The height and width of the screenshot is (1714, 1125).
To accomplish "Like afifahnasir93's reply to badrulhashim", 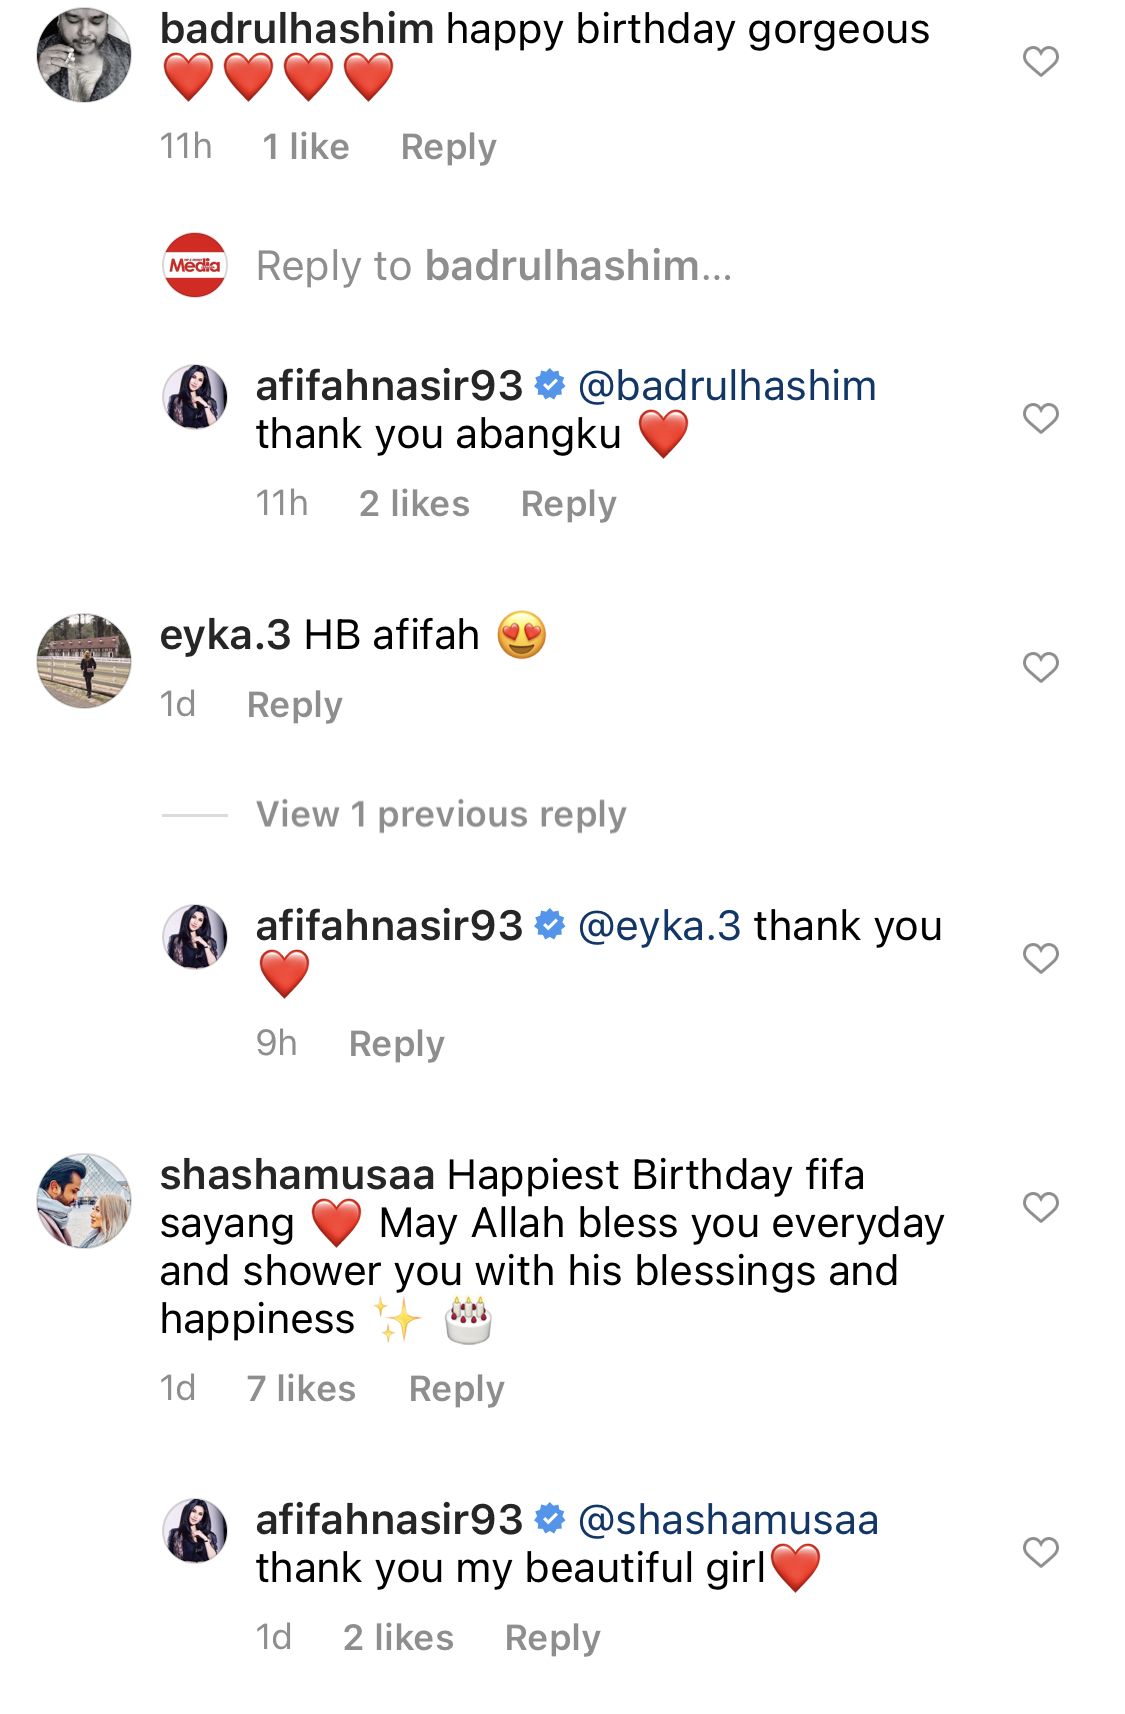I will 1040,418.
